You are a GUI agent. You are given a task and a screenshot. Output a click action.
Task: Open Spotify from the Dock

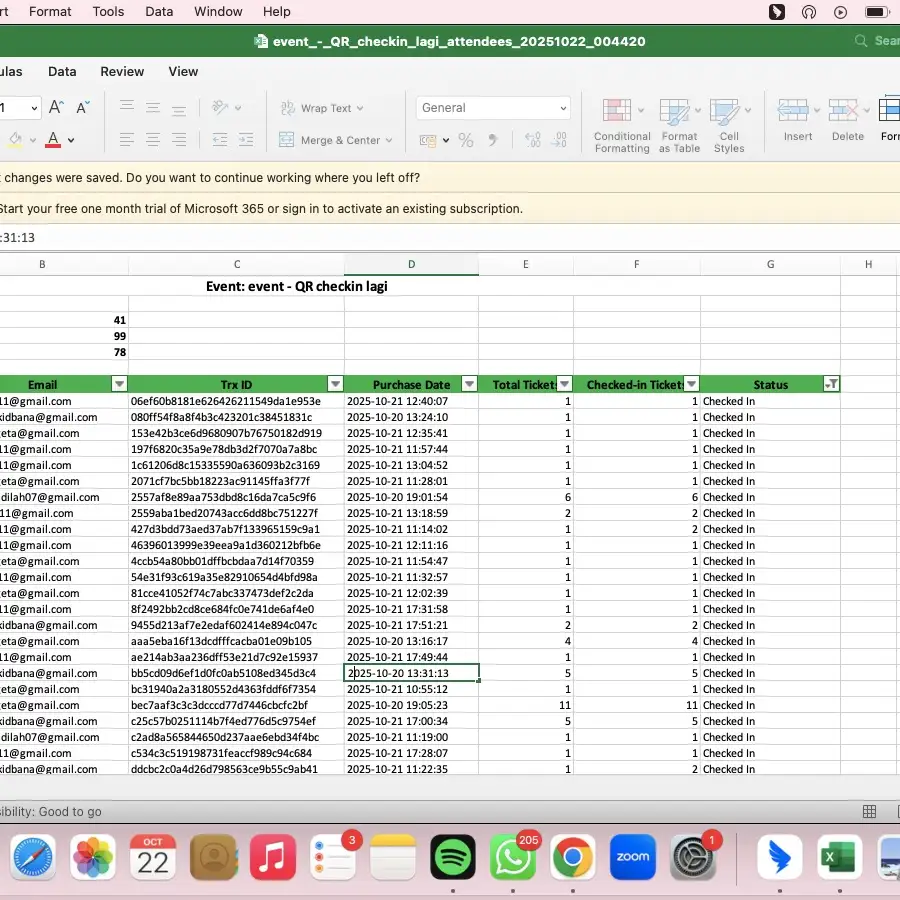453,858
